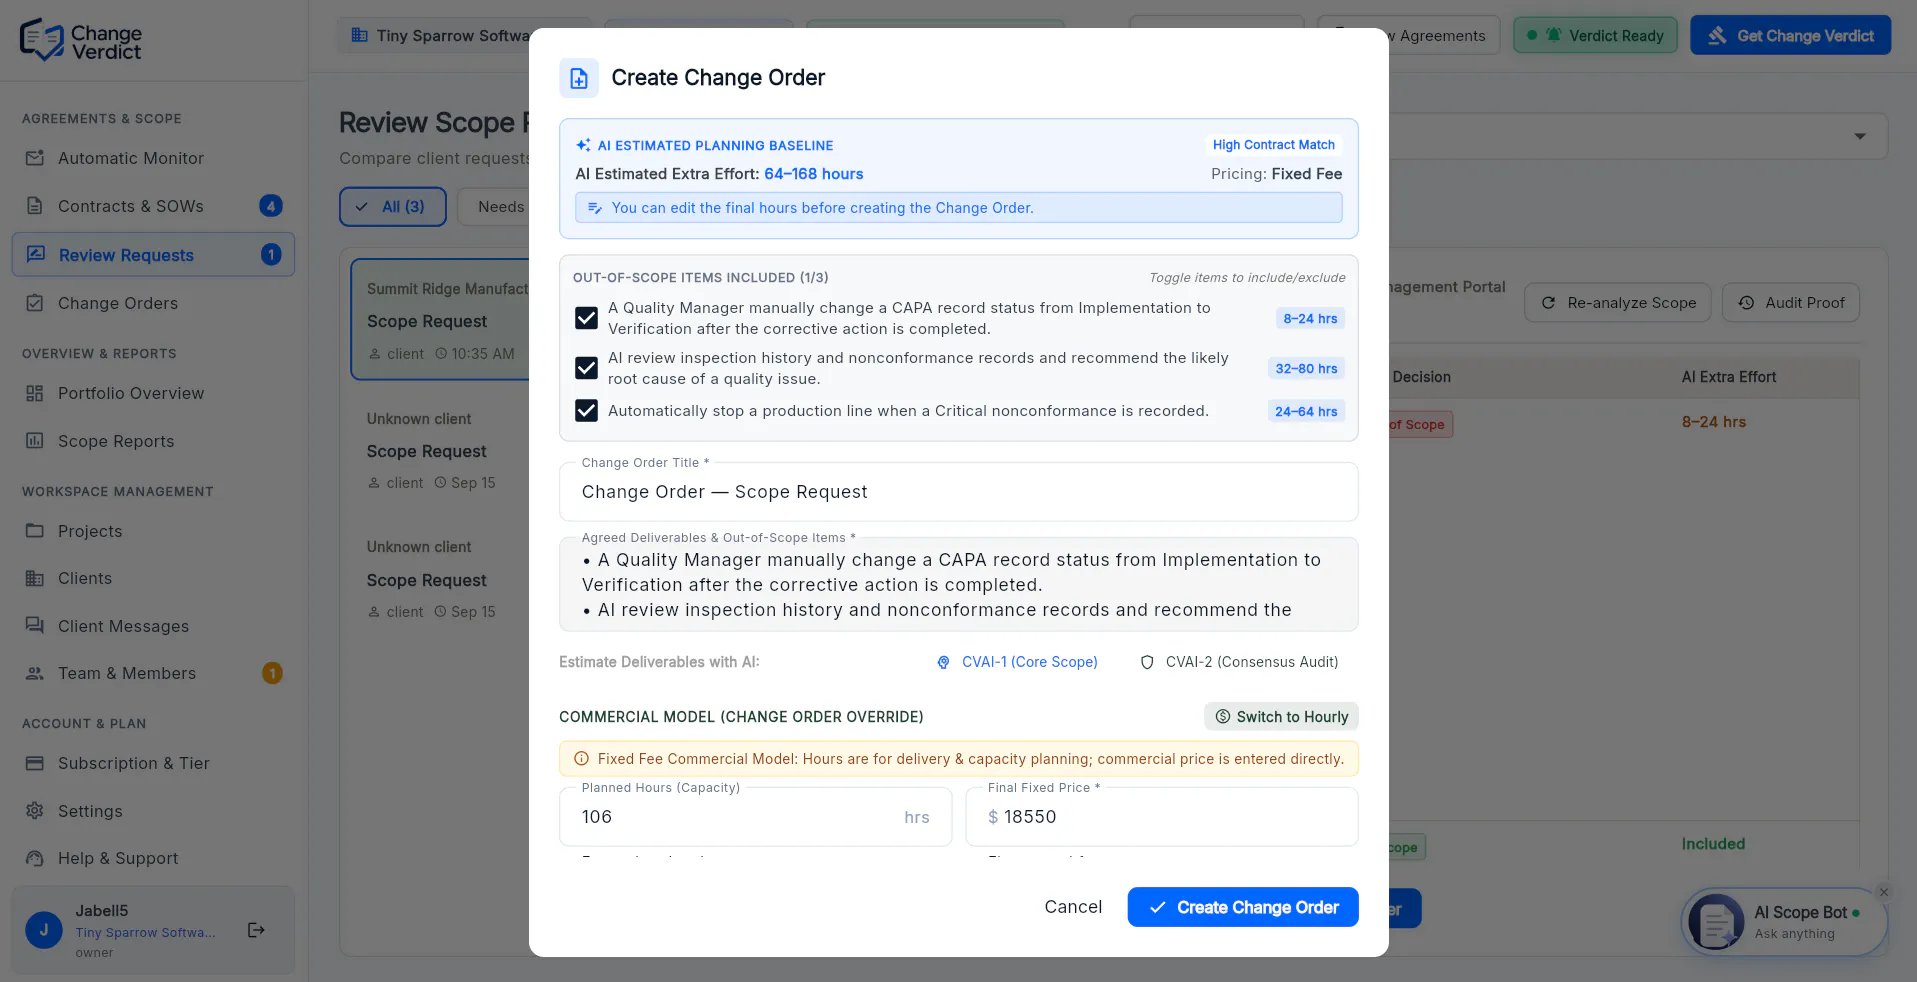Click the edit-hours note icon
Image resolution: width=1917 pixels, height=982 pixels.
(x=595, y=208)
